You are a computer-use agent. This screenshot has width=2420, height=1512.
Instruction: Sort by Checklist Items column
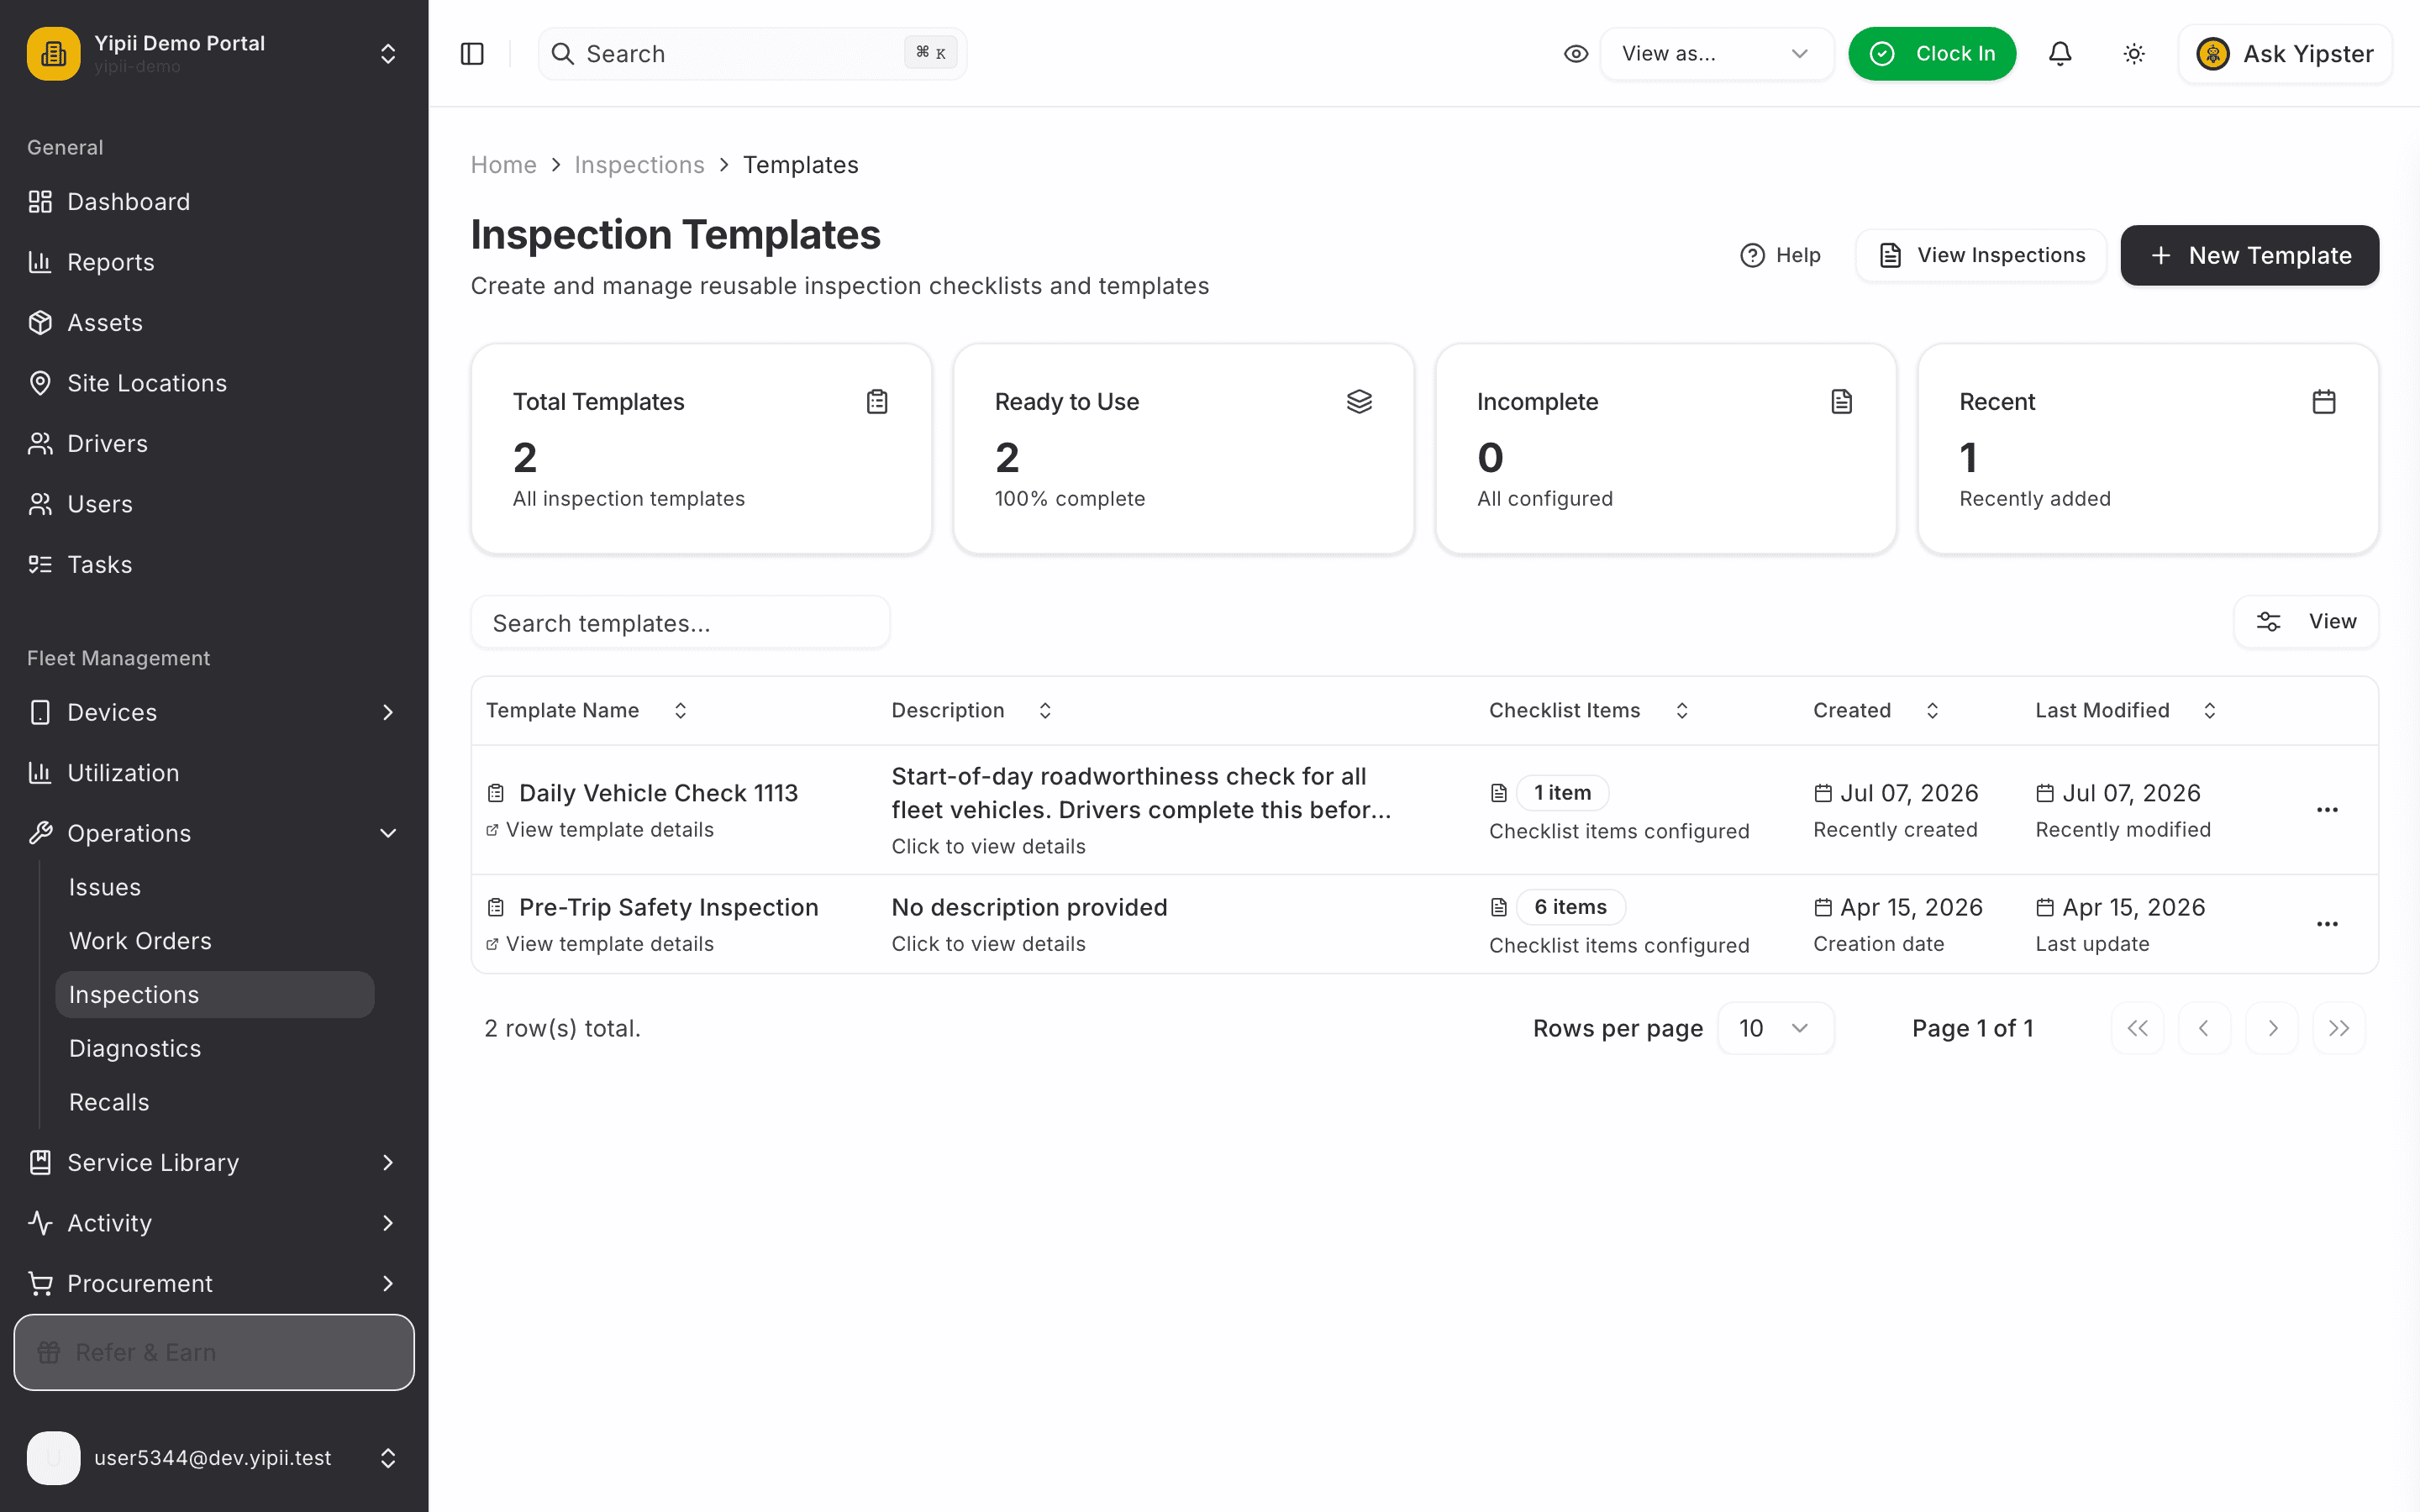click(1589, 711)
